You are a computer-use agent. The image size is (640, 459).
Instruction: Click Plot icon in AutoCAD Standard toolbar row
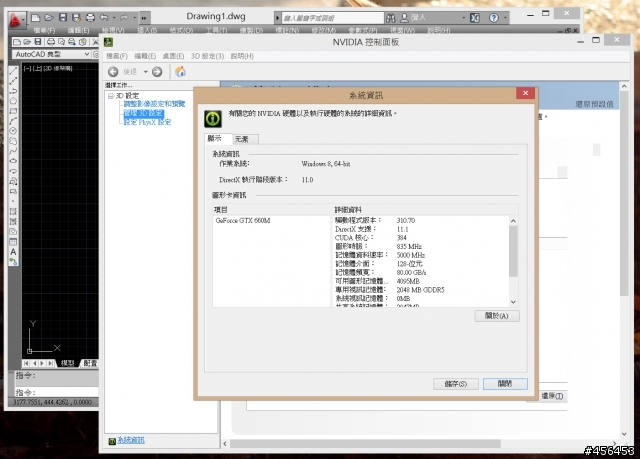[x=51, y=42]
